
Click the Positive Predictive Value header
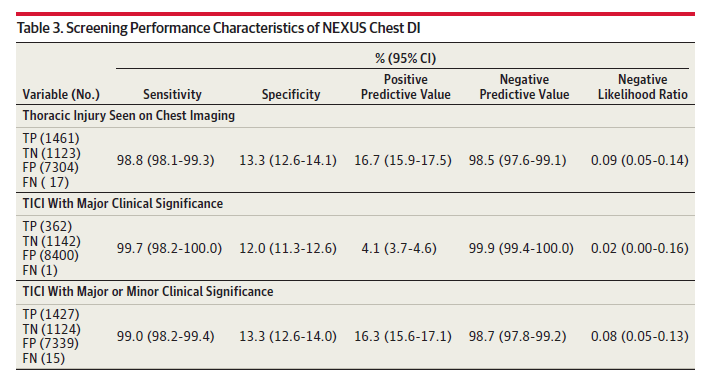[x=406, y=87]
